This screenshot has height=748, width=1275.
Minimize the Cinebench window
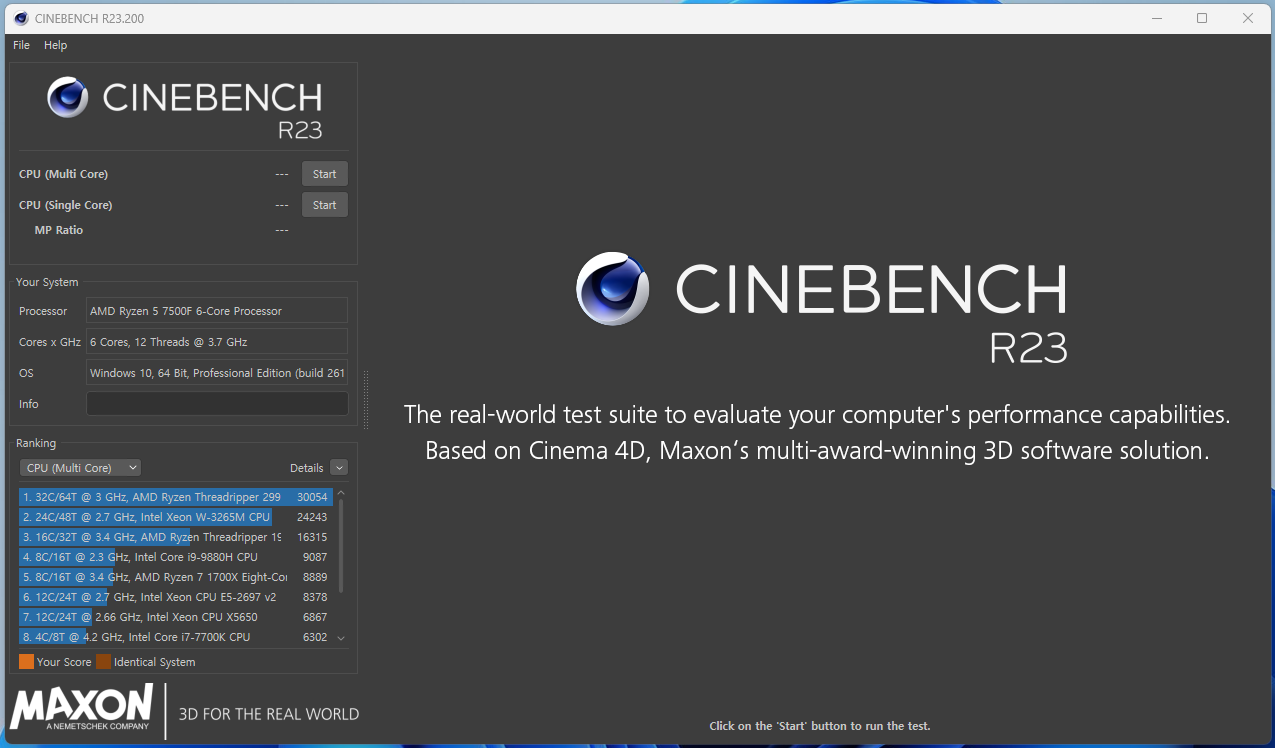tap(1156, 18)
